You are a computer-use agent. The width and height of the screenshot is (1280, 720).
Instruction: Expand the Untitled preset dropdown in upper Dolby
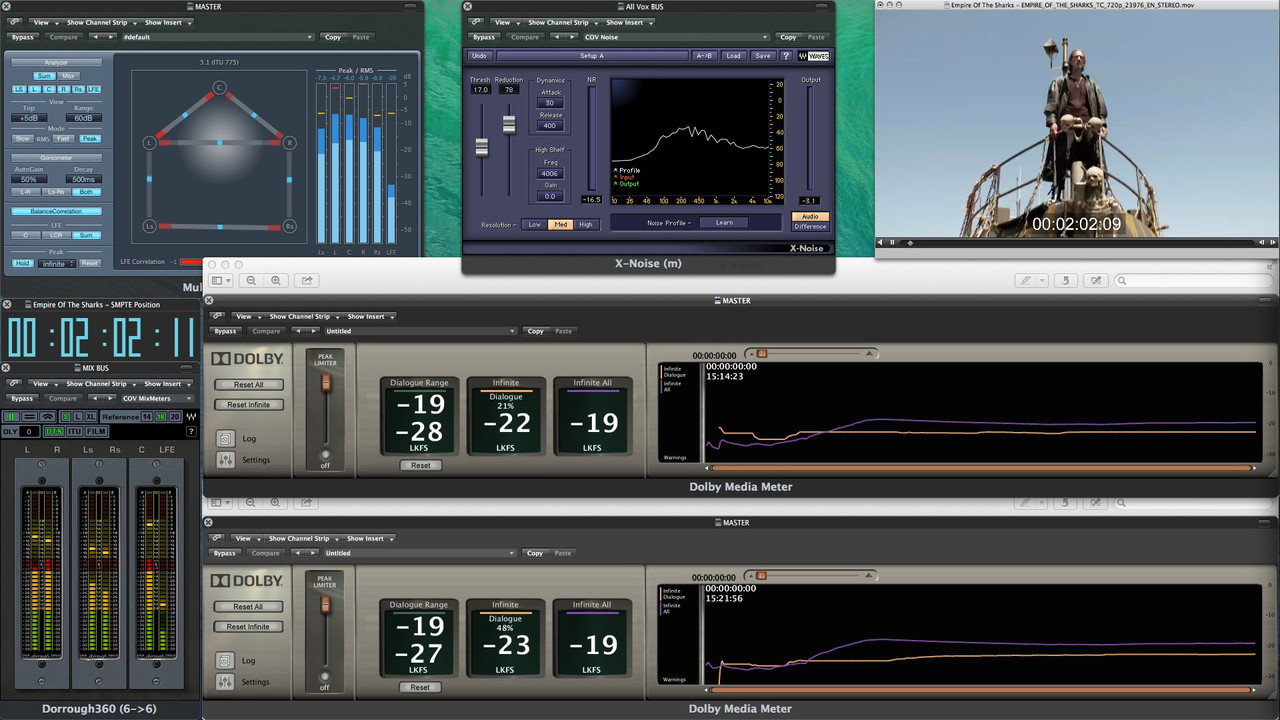(419, 331)
